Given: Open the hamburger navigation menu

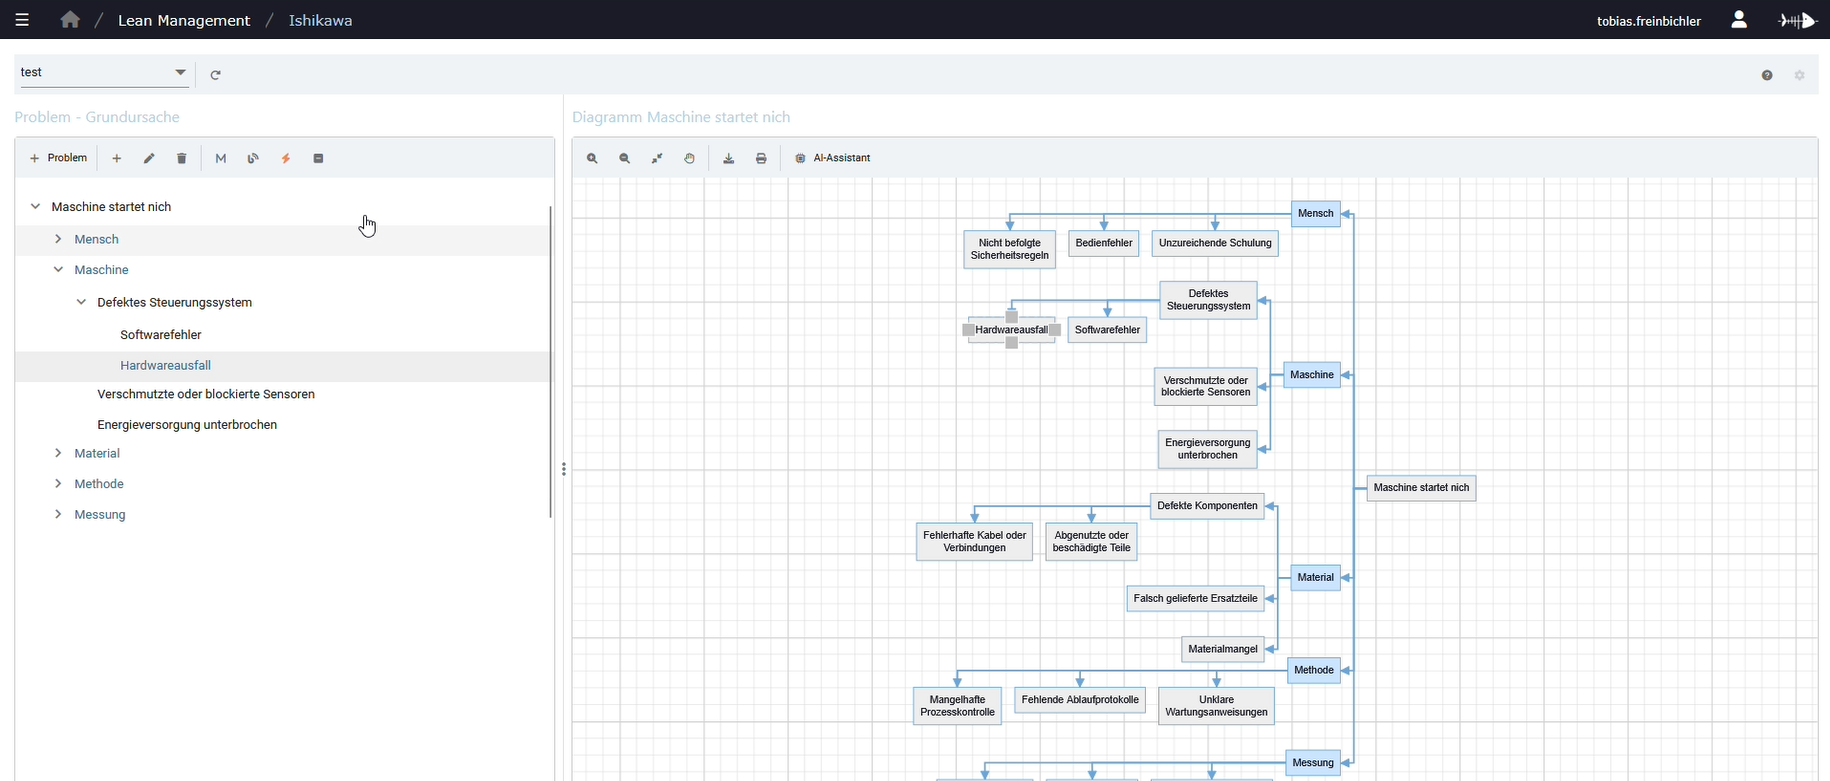Looking at the screenshot, I should click(22, 20).
